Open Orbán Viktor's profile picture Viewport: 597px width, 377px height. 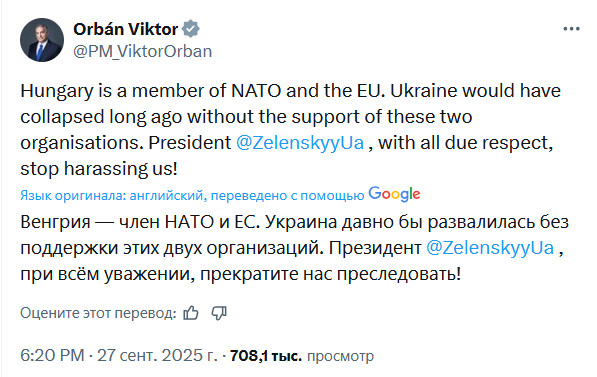(42, 40)
